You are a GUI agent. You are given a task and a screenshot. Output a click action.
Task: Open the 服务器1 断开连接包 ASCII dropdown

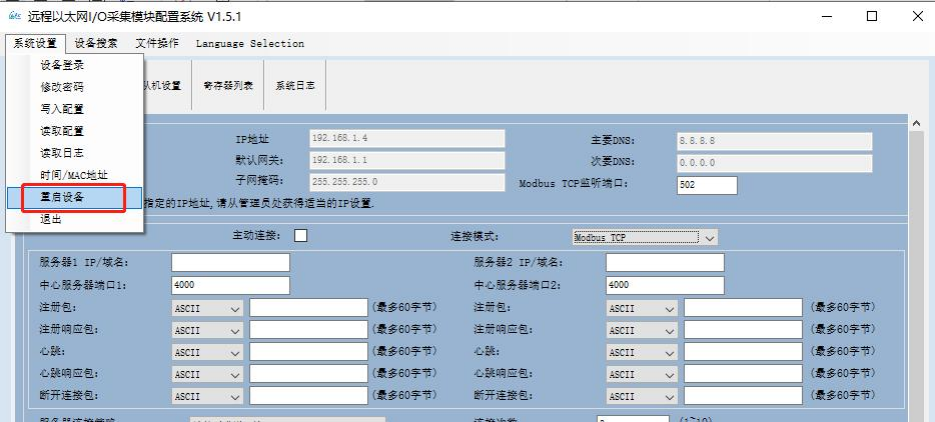(207, 396)
